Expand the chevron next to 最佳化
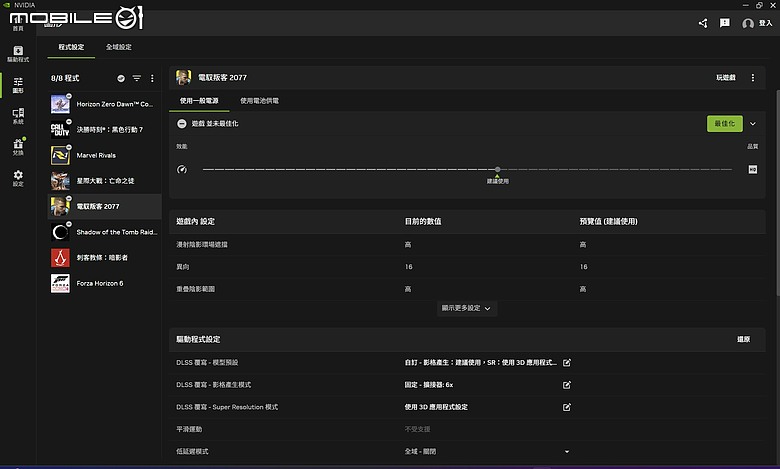The image size is (780, 469). coord(753,124)
